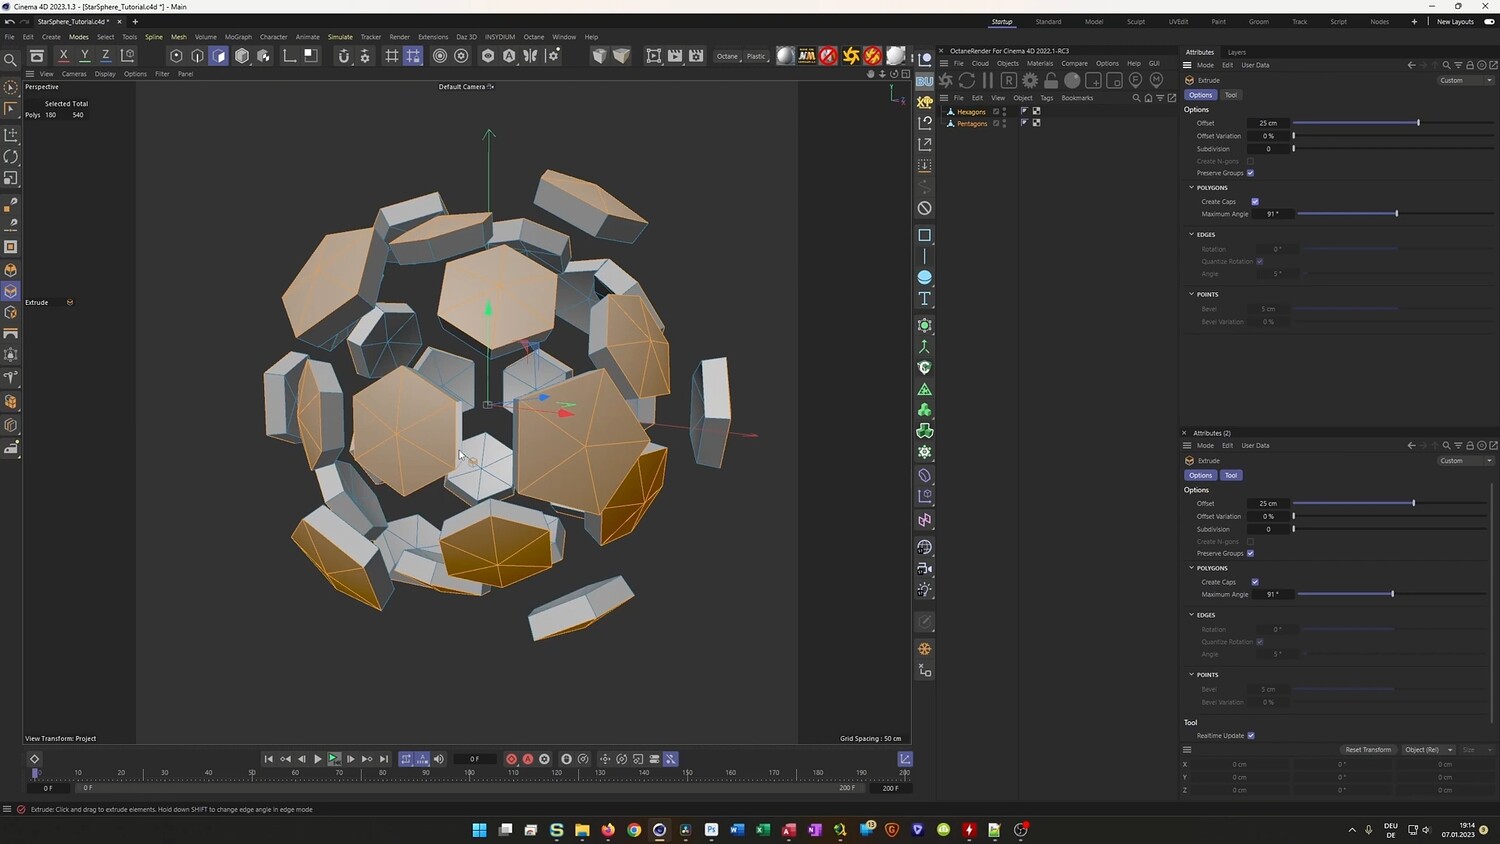Image resolution: width=1500 pixels, height=844 pixels.
Task: Collapse EDGES section in Attributes (2)
Action: [x=1191, y=615]
